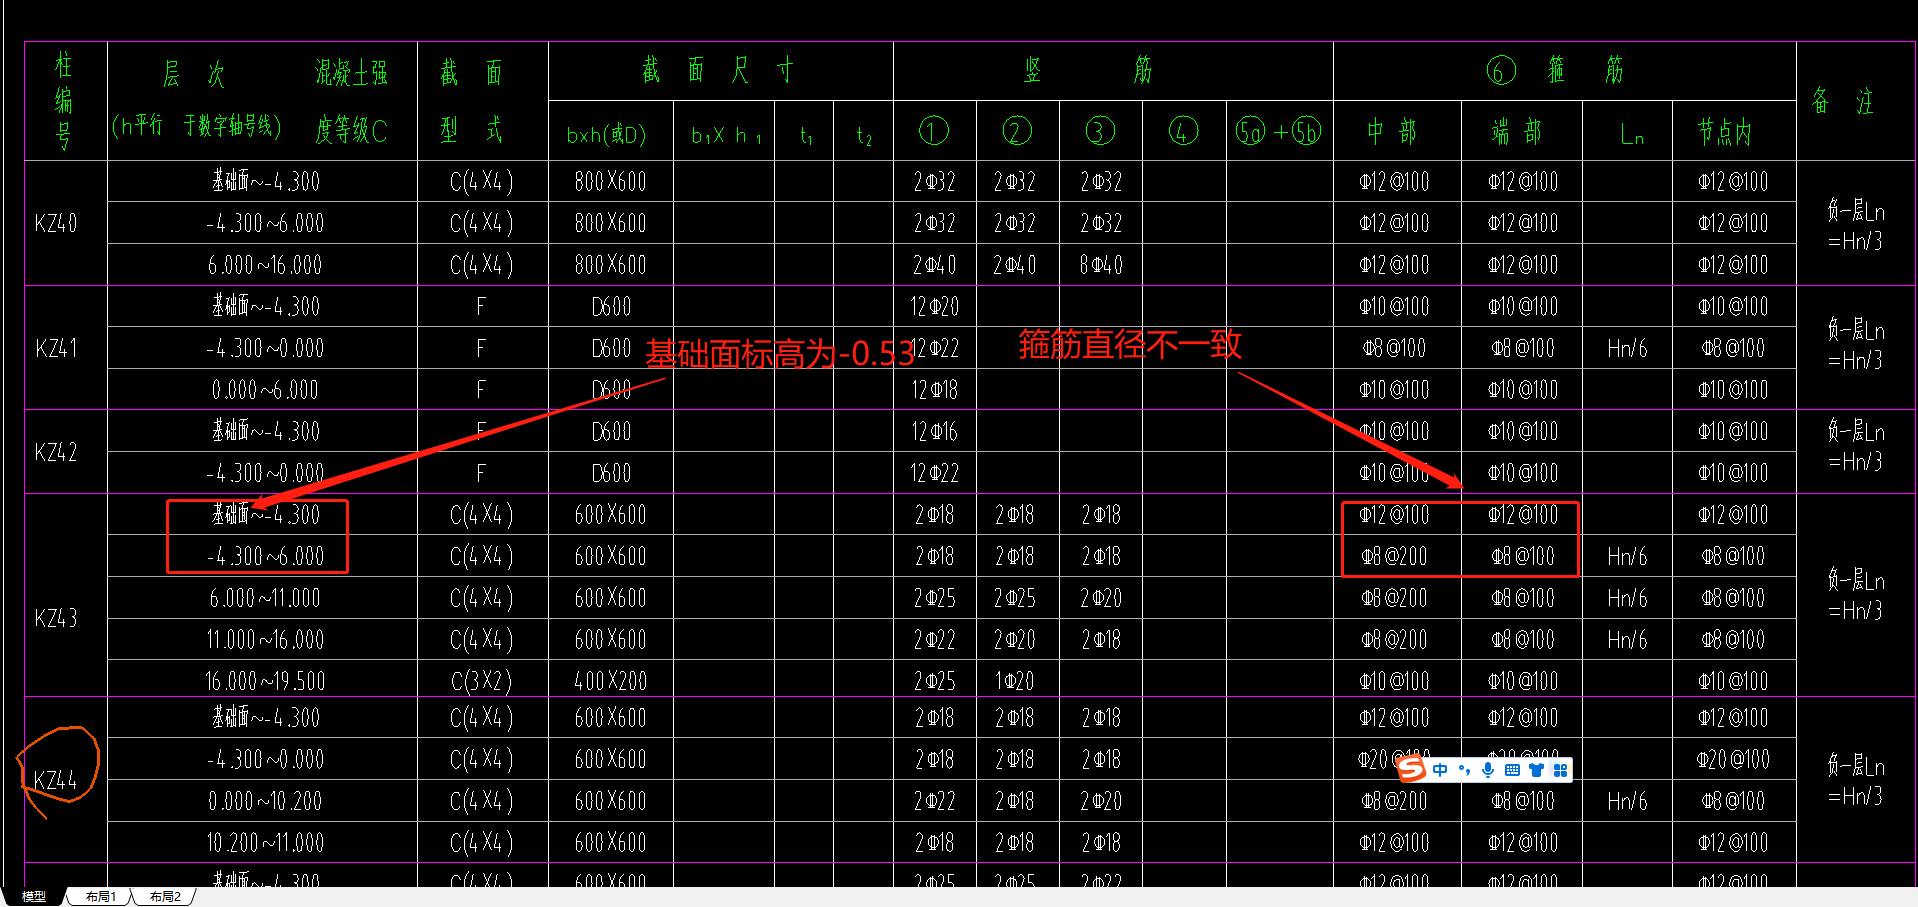The height and width of the screenshot is (907, 1918).
Task: Click the 节点内 sub-header
Action: tap(1725, 132)
